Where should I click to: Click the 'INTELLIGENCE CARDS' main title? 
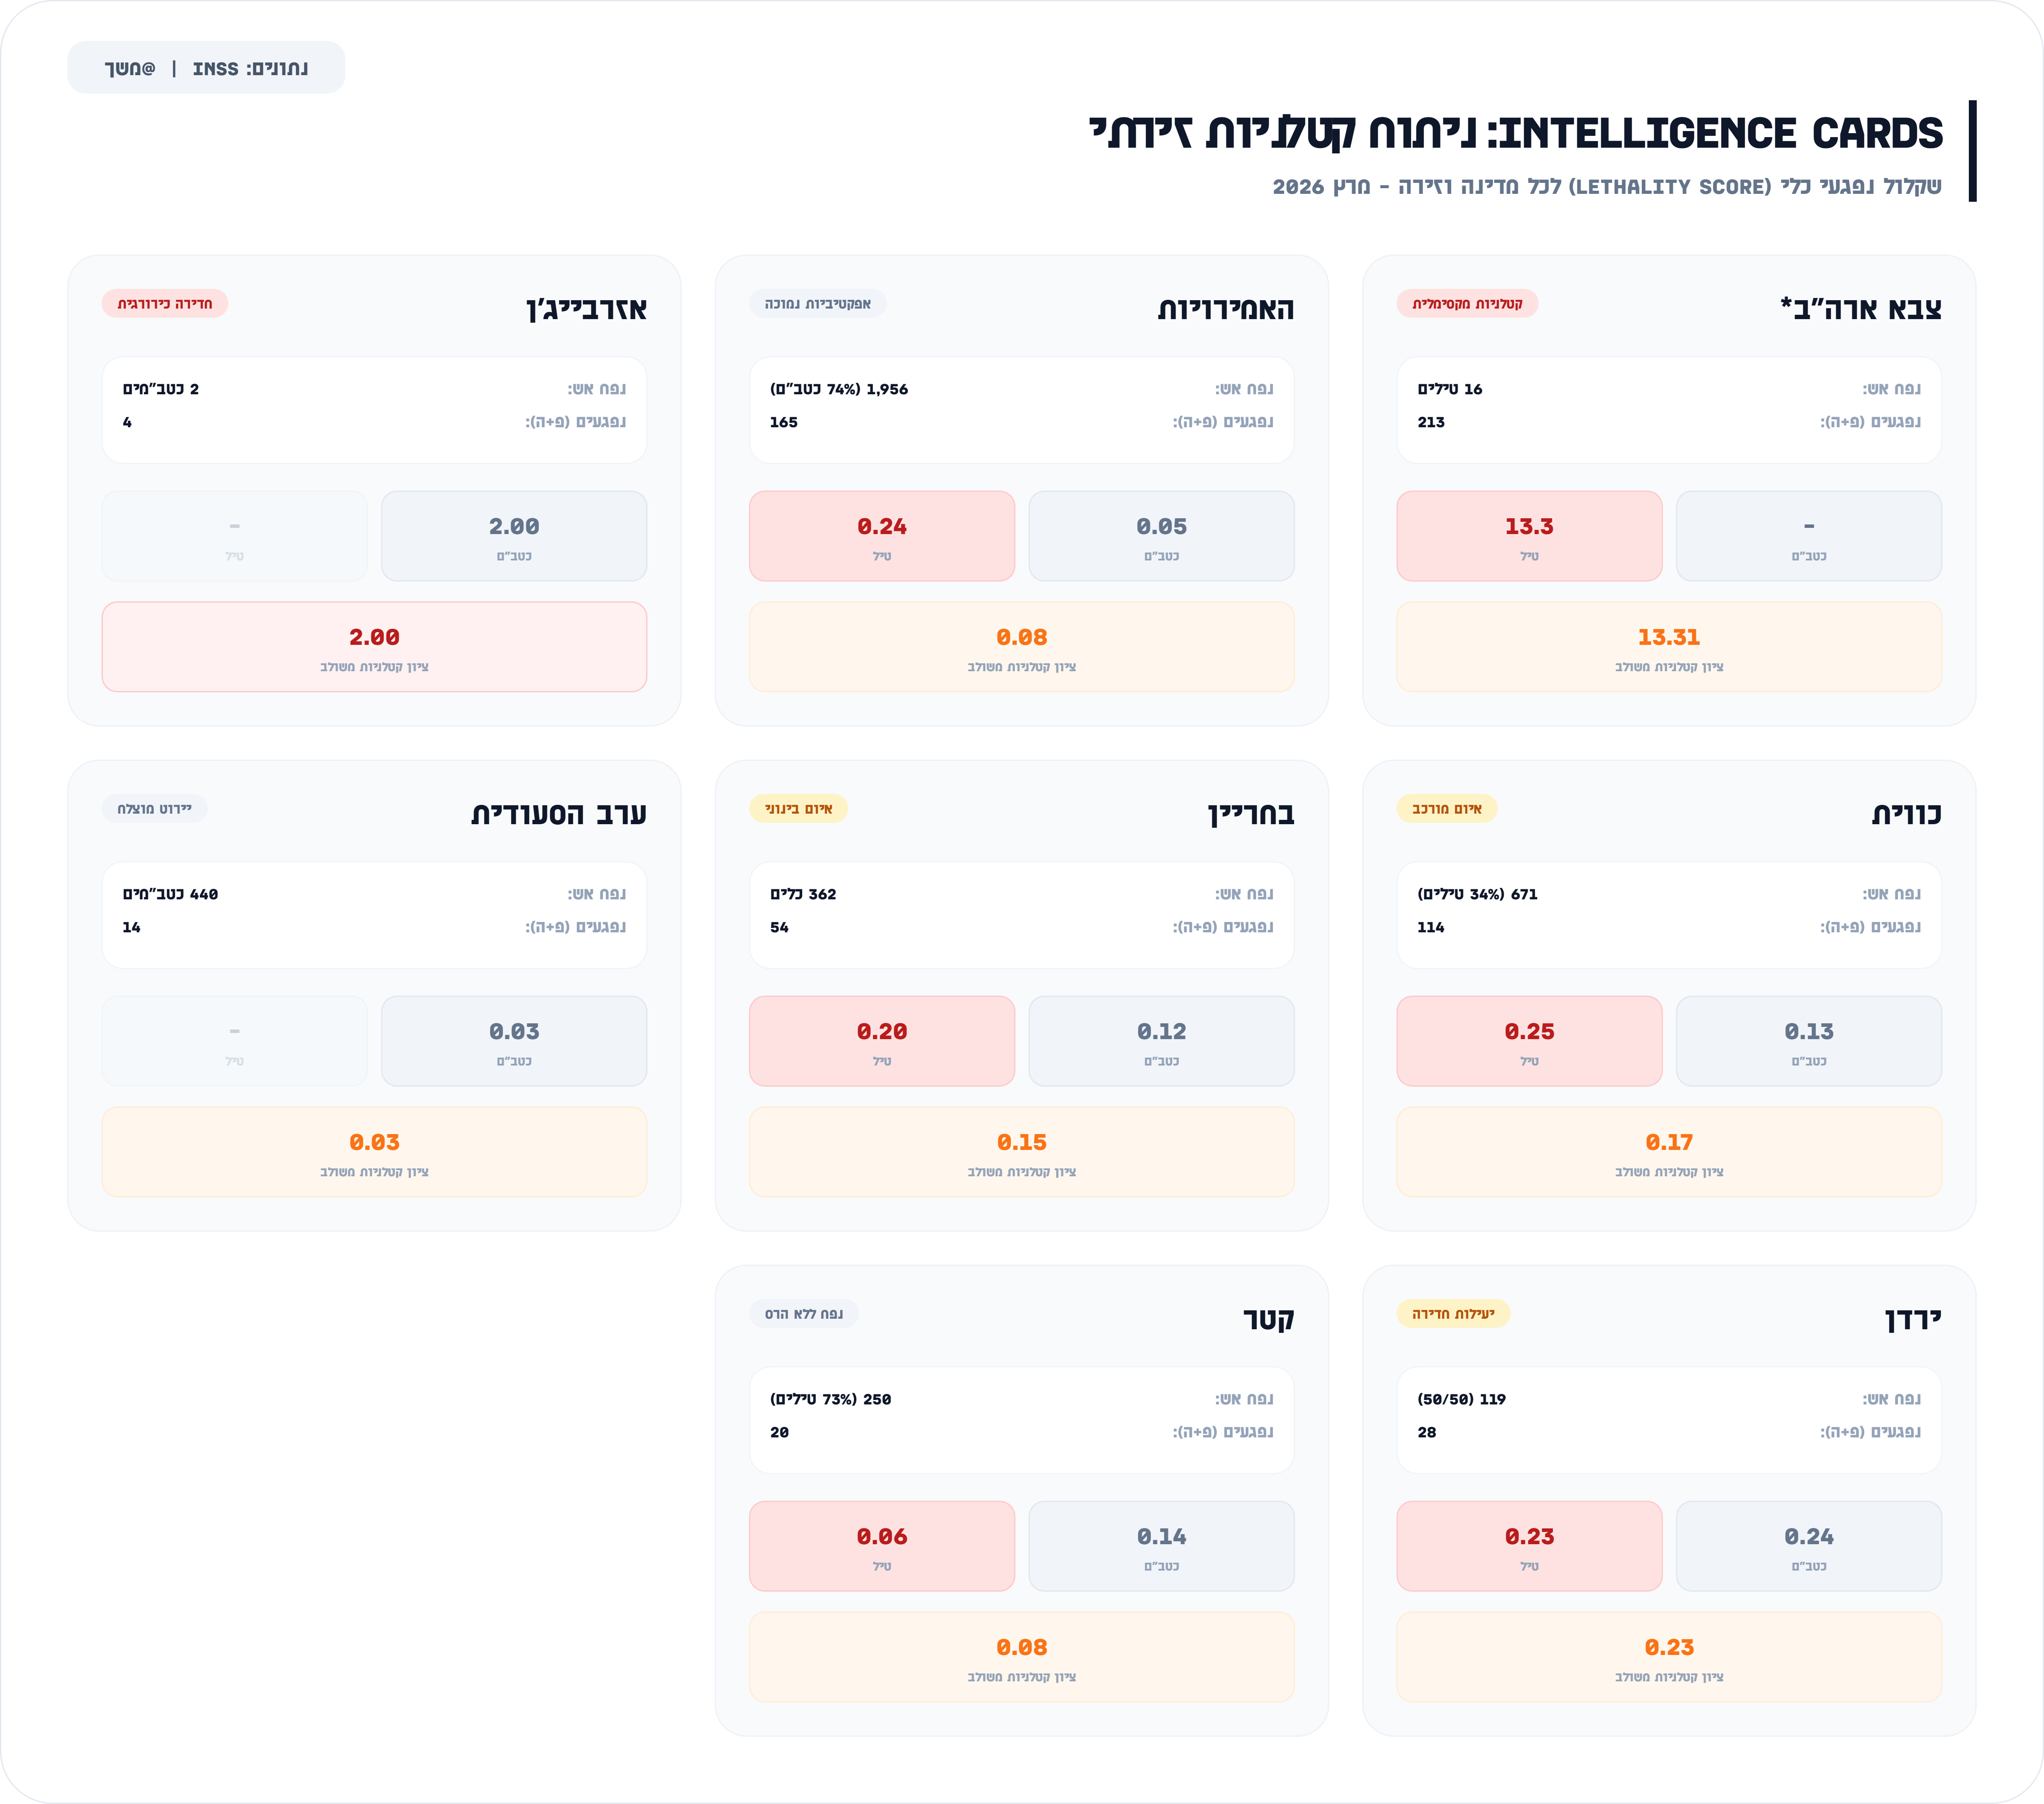tap(1516, 133)
